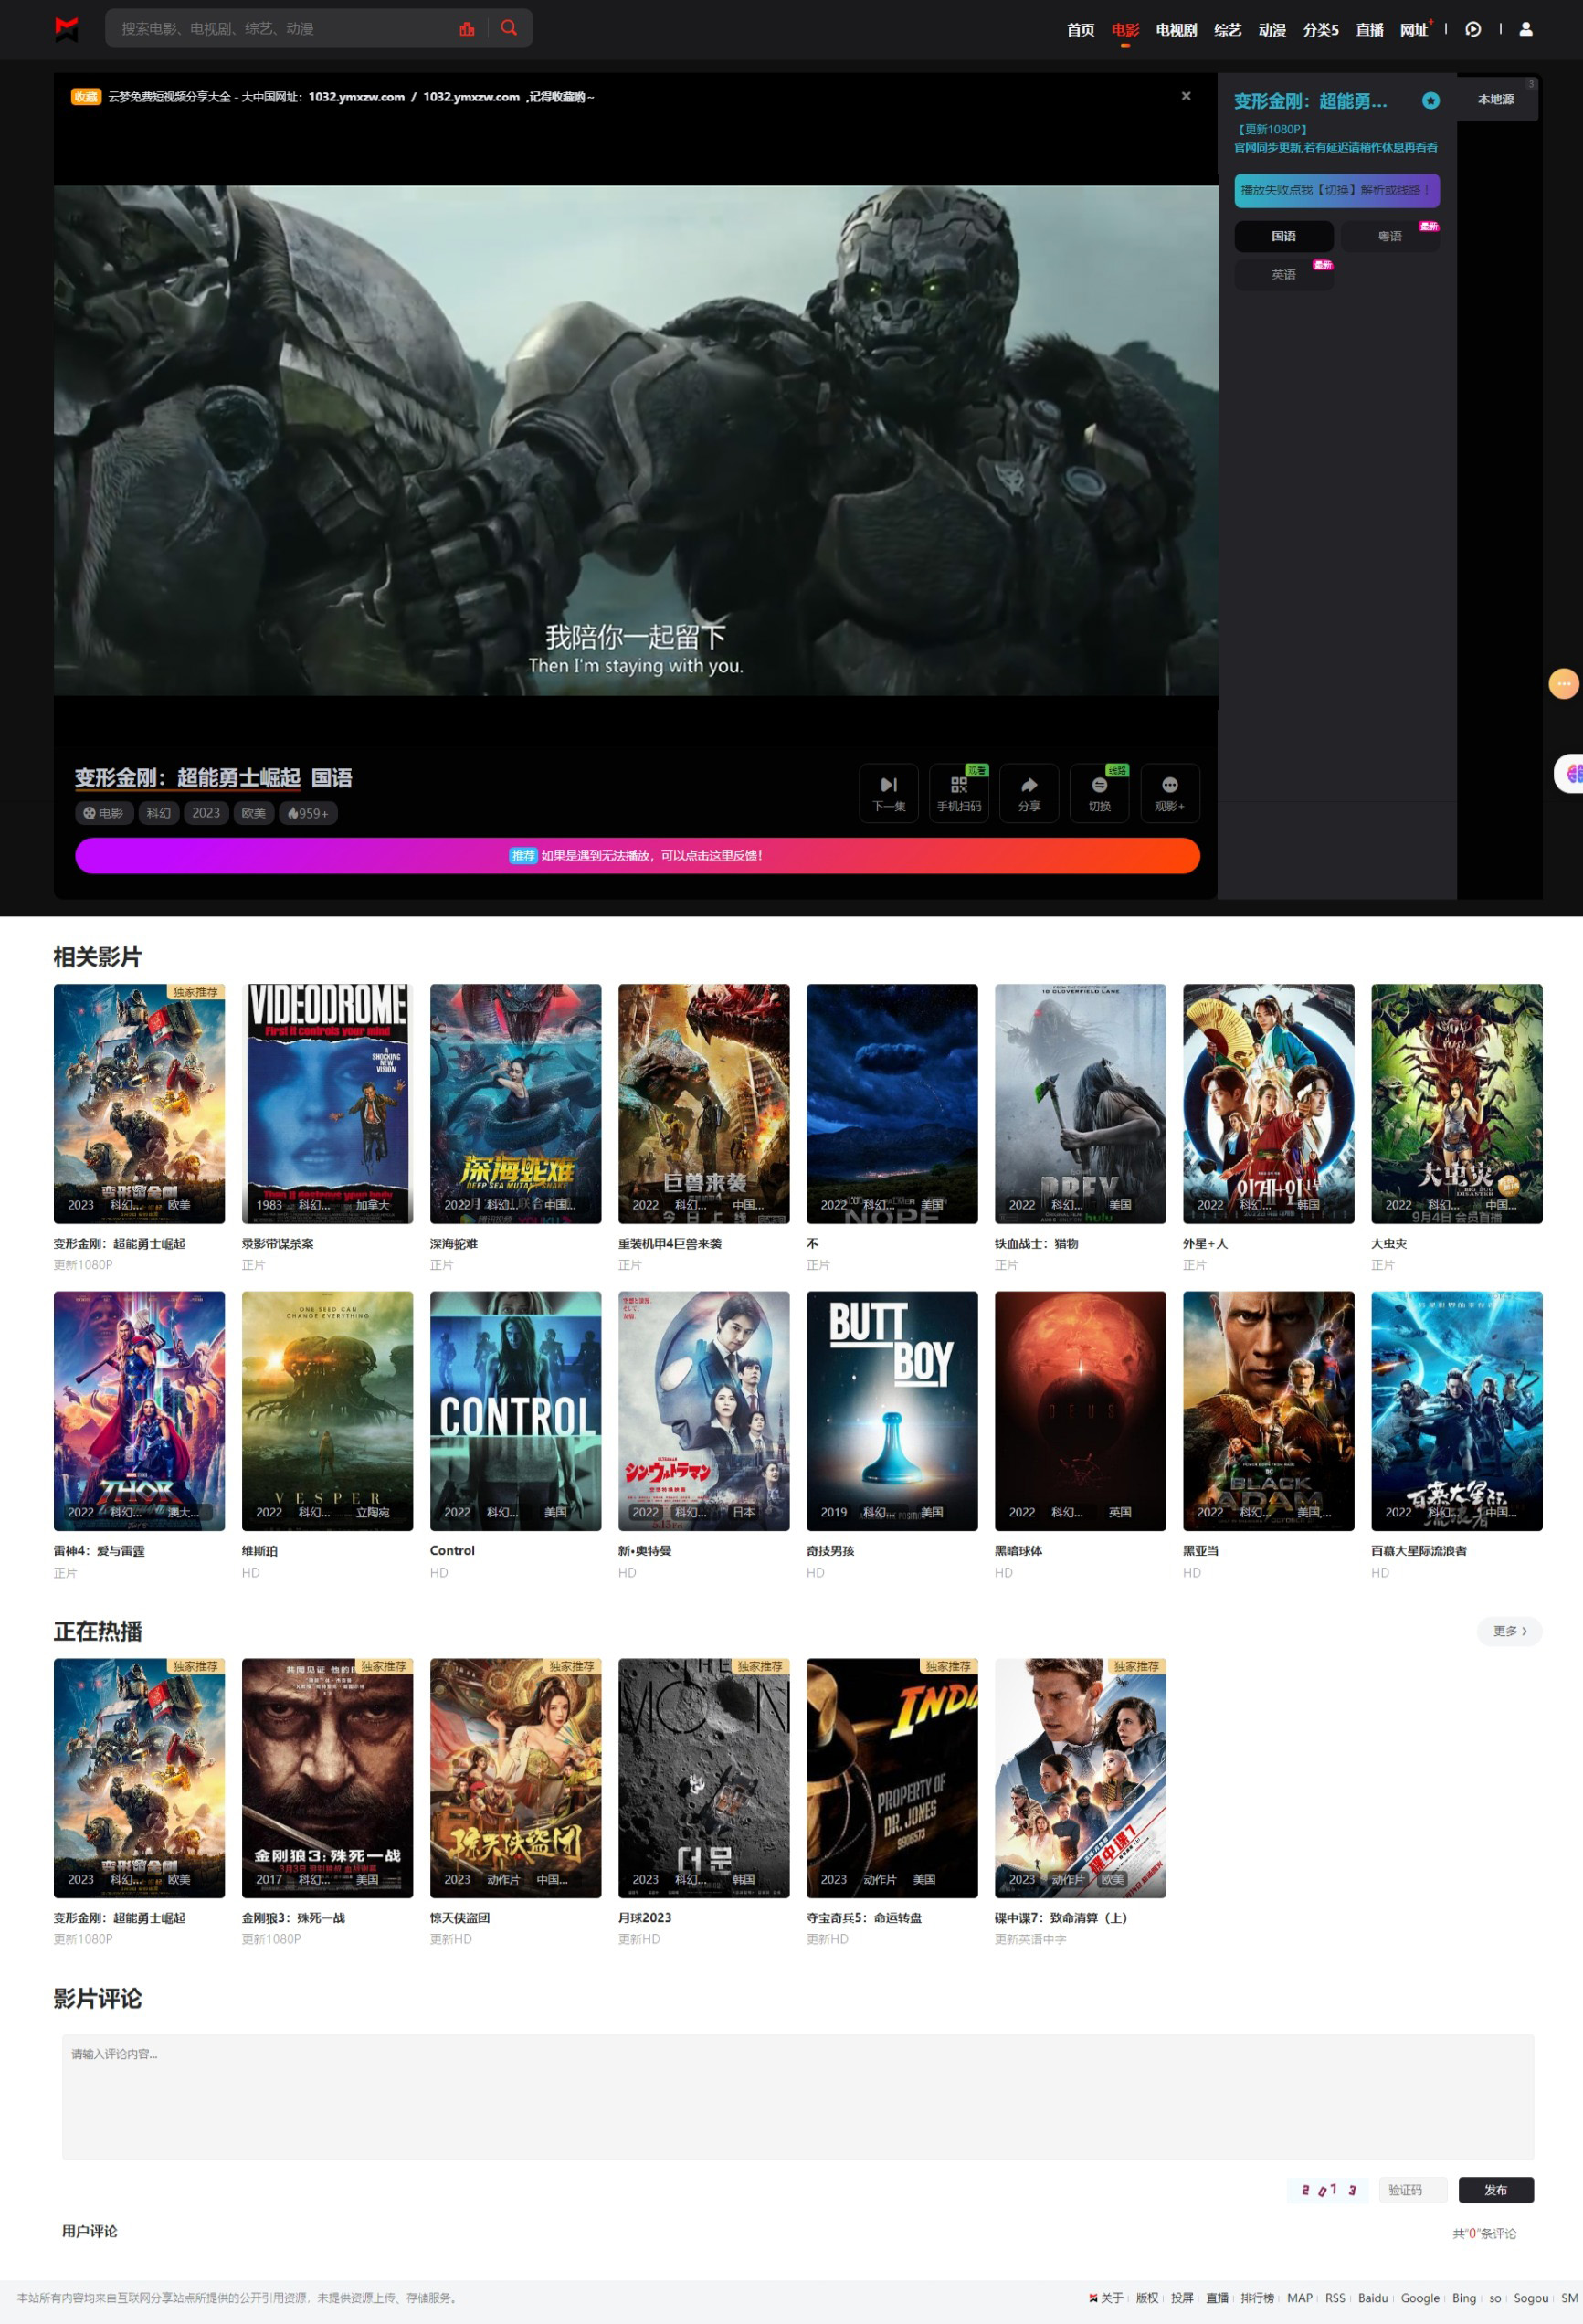Click the 欧美 region tag

[254, 813]
